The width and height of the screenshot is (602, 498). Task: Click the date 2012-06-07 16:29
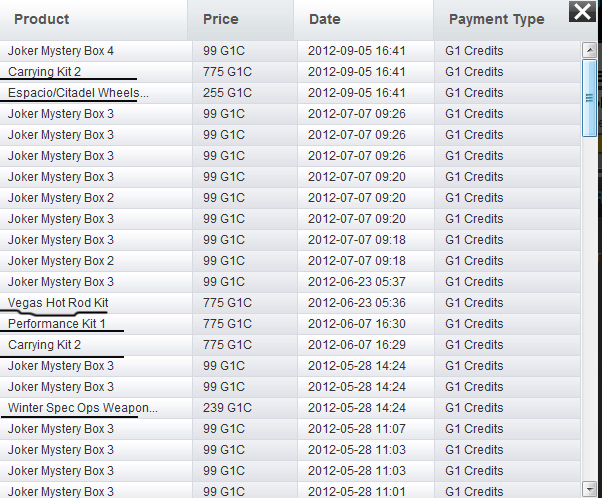point(357,345)
